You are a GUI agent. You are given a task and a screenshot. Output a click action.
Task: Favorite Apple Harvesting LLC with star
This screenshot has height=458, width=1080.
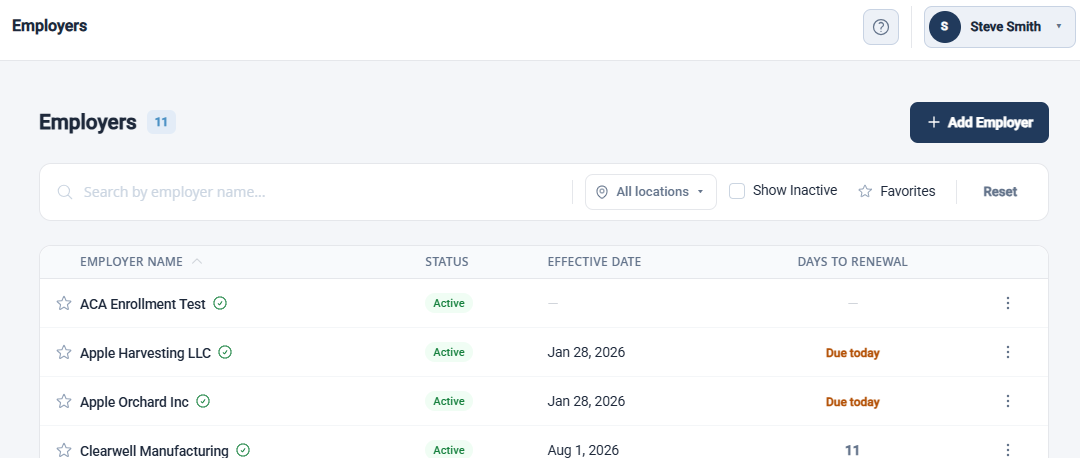pos(63,352)
